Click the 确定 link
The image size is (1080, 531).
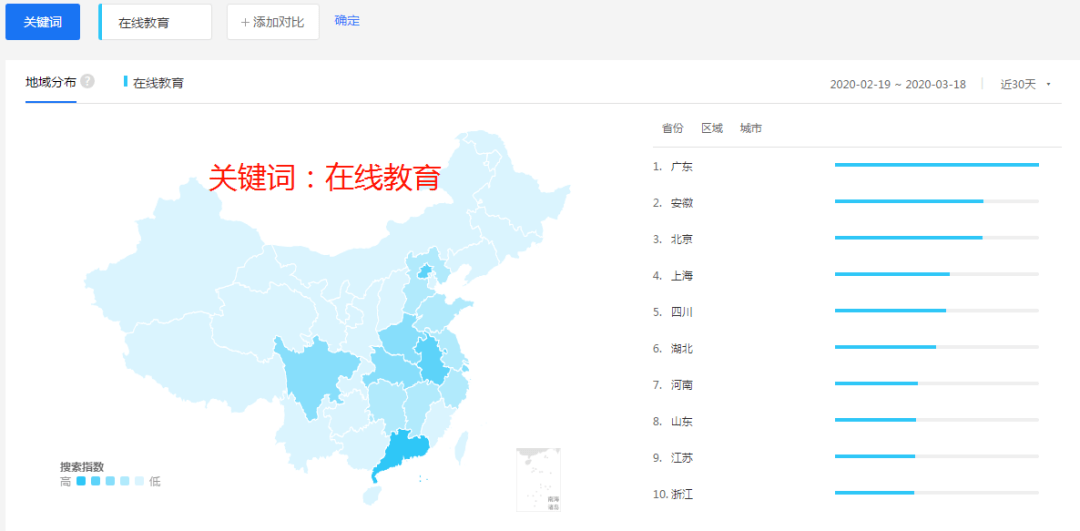click(x=347, y=20)
